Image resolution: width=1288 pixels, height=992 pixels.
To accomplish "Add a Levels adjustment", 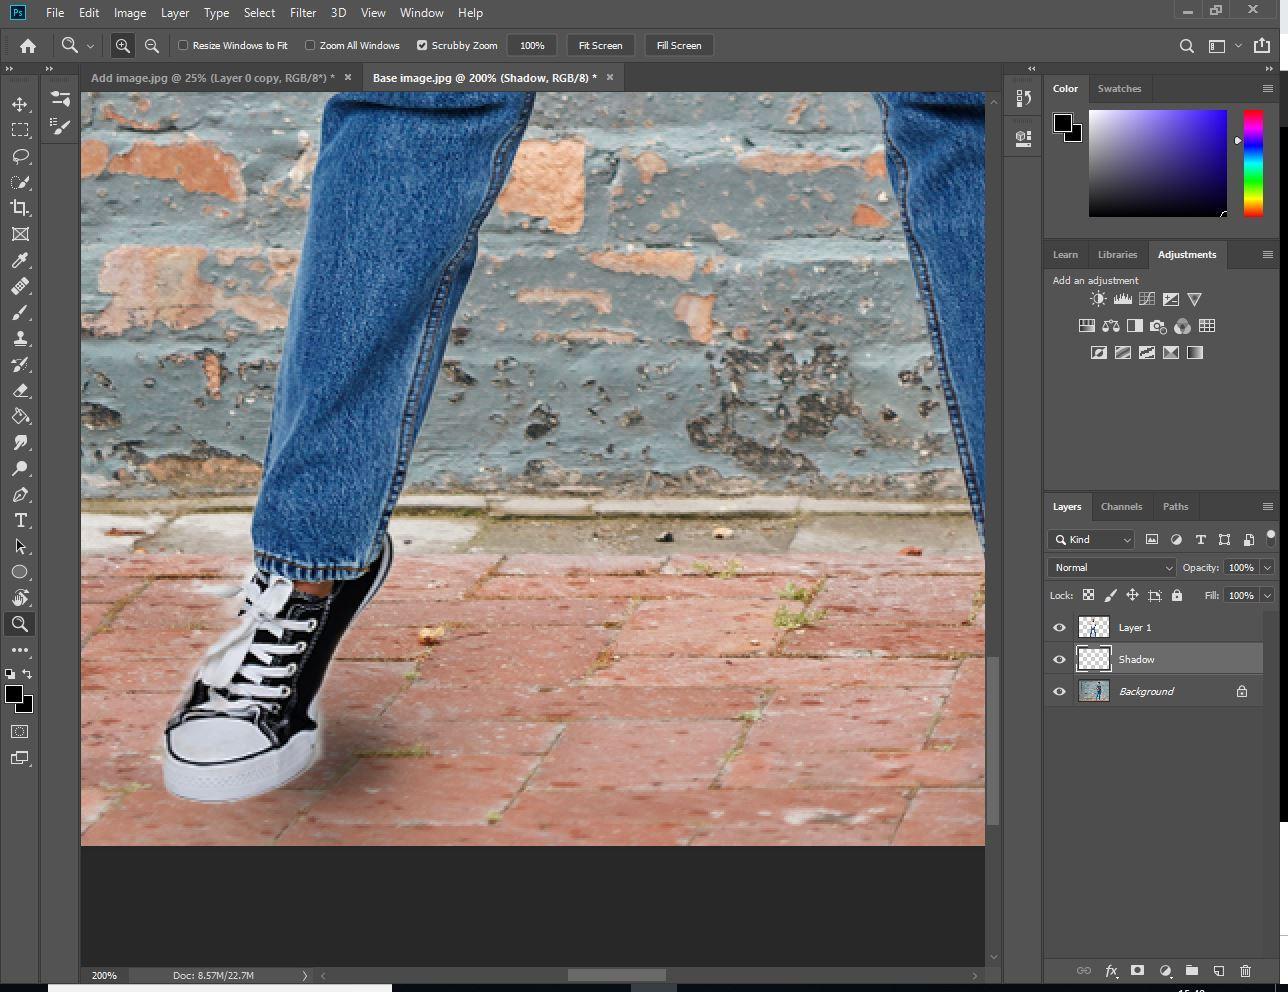I will click(x=1122, y=299).
